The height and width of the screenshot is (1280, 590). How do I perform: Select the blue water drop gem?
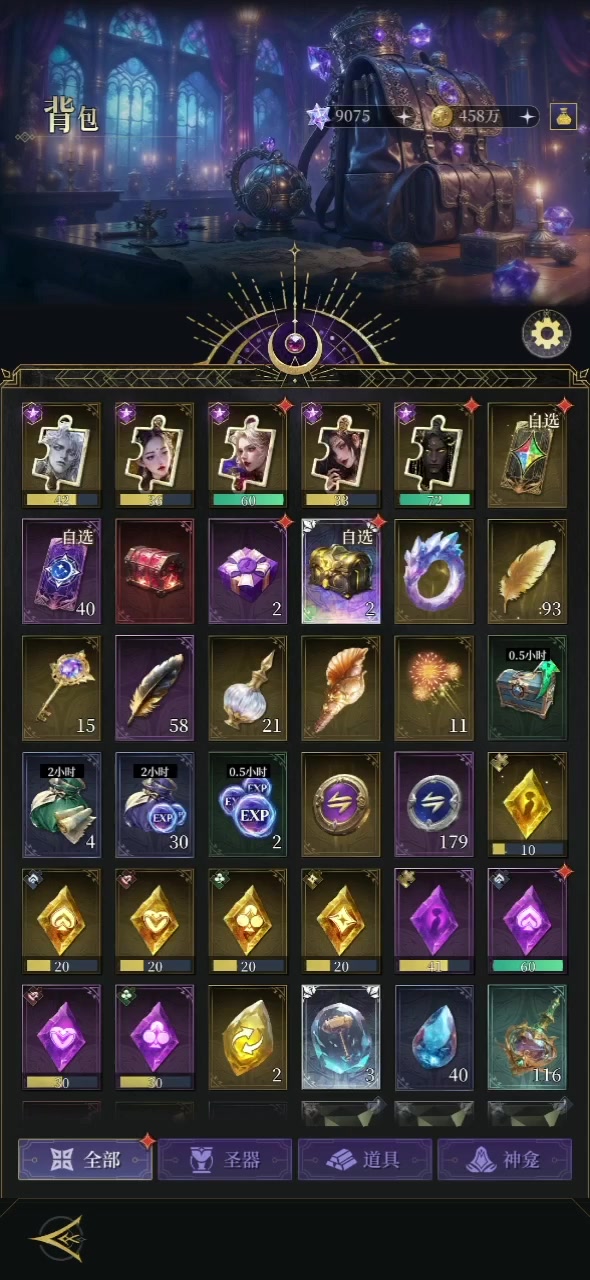click(434, 1037)
